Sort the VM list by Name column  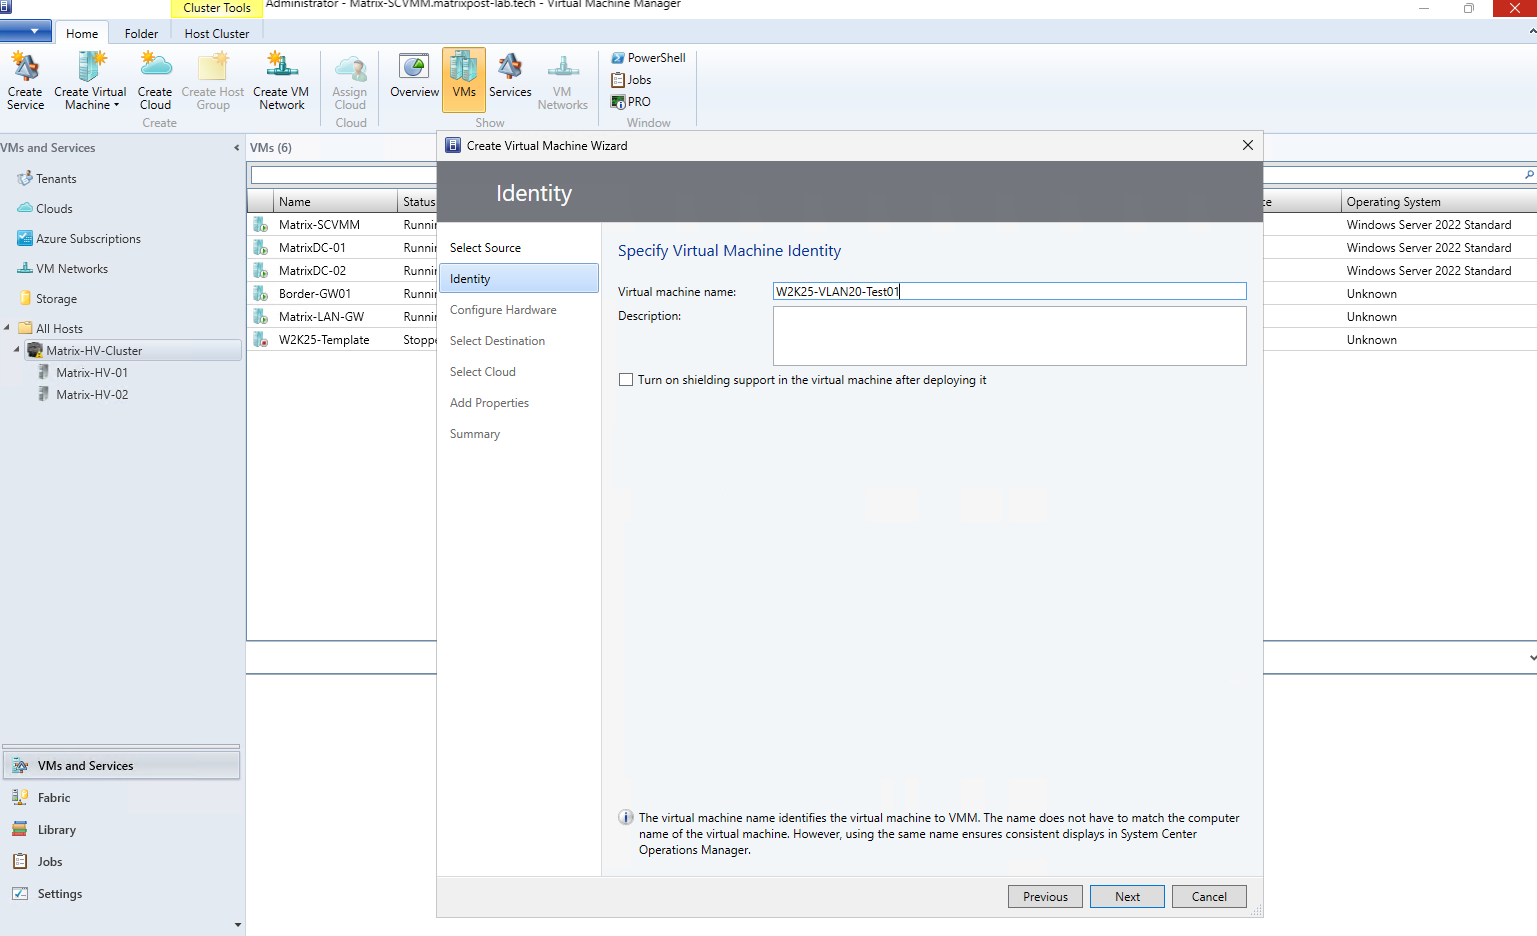(335, 202)
